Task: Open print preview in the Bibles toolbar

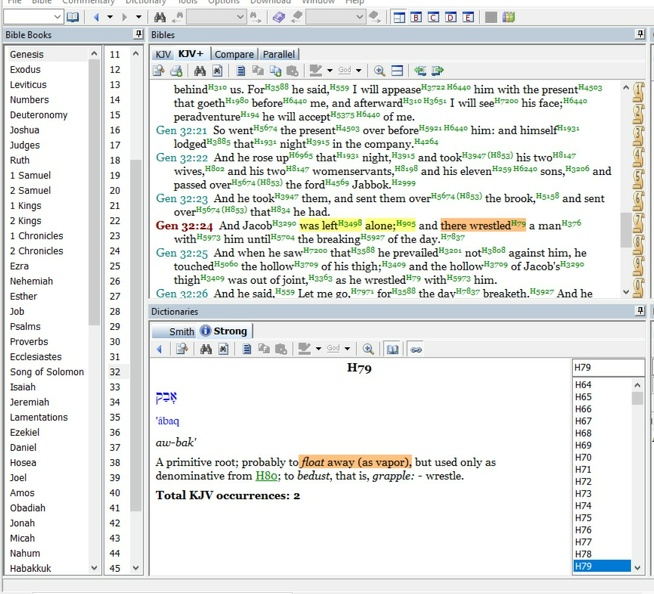Action: (158, 70)
